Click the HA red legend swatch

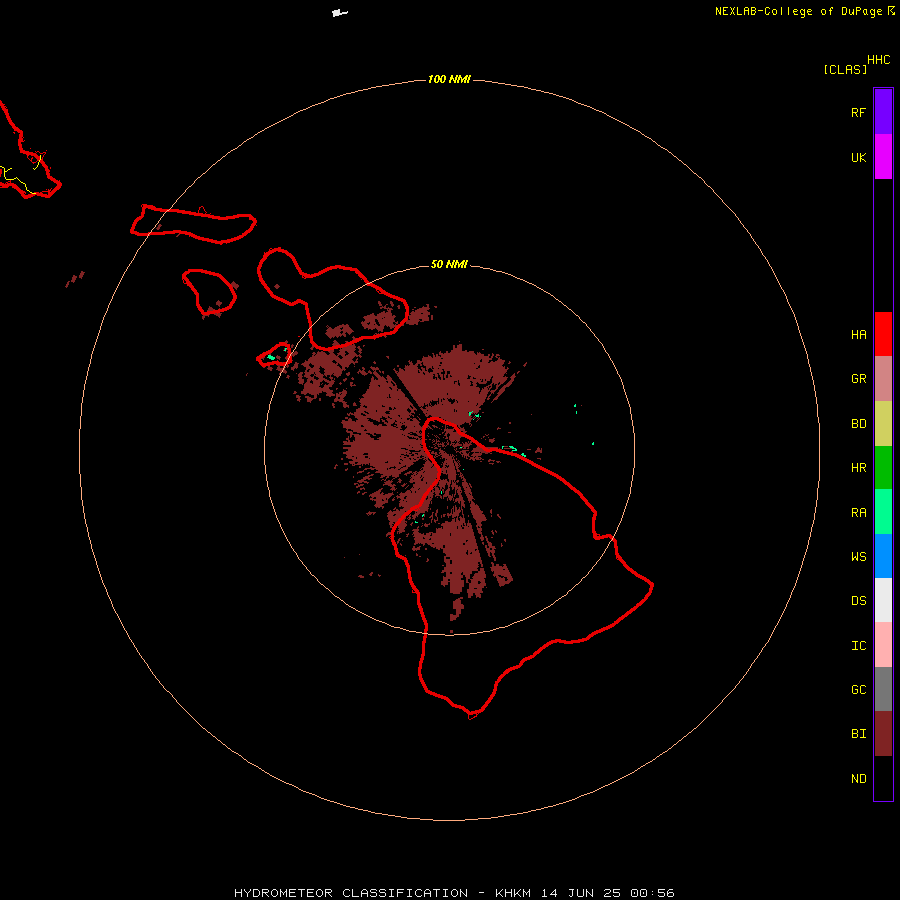tap(883, 334)
